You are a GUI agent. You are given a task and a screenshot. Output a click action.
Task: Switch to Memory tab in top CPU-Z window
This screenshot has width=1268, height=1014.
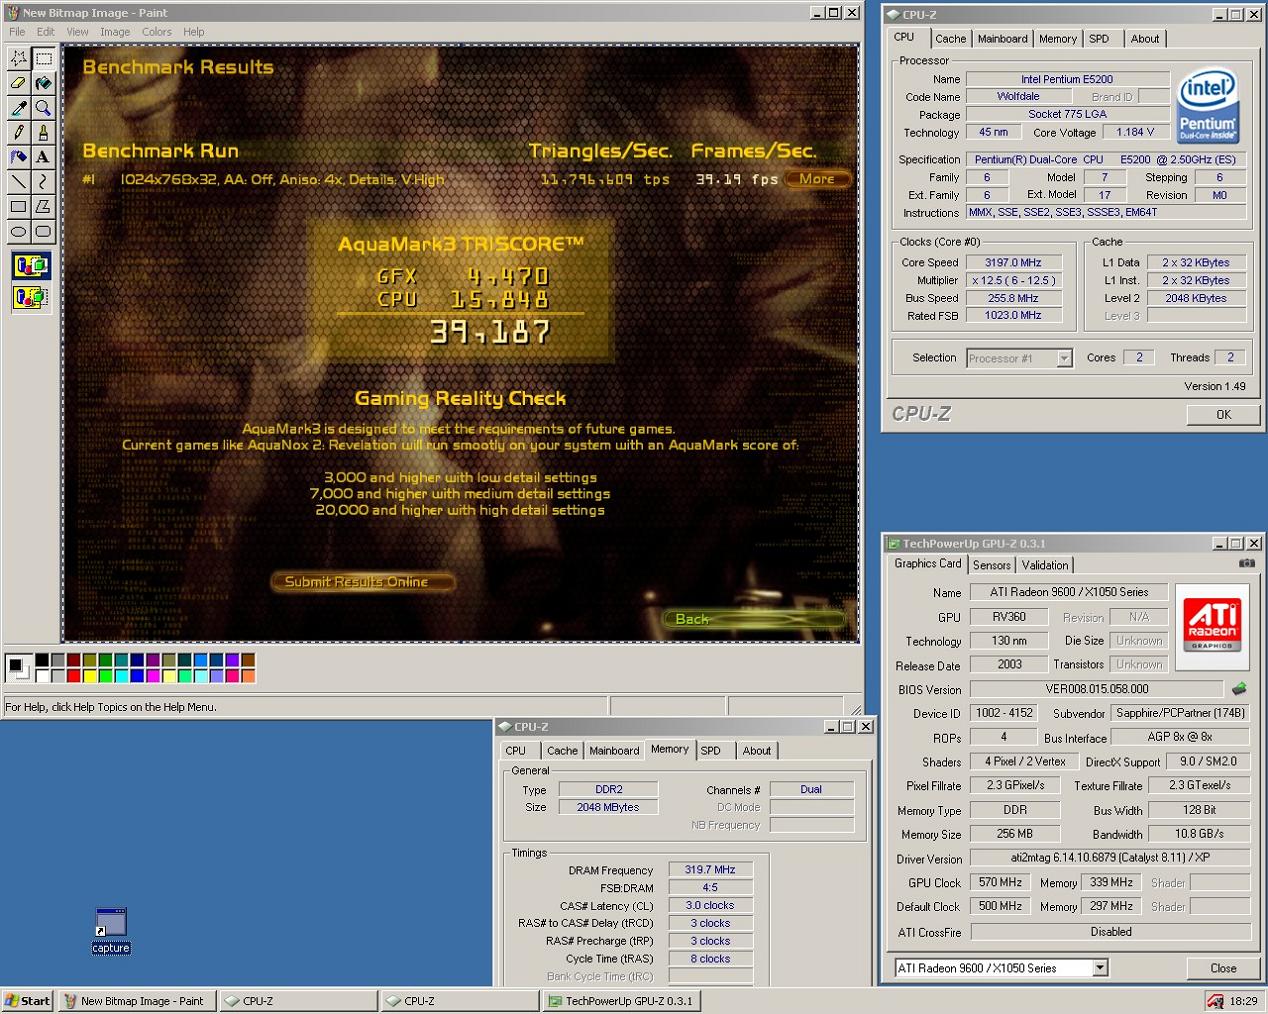(x=1058, y=39)
